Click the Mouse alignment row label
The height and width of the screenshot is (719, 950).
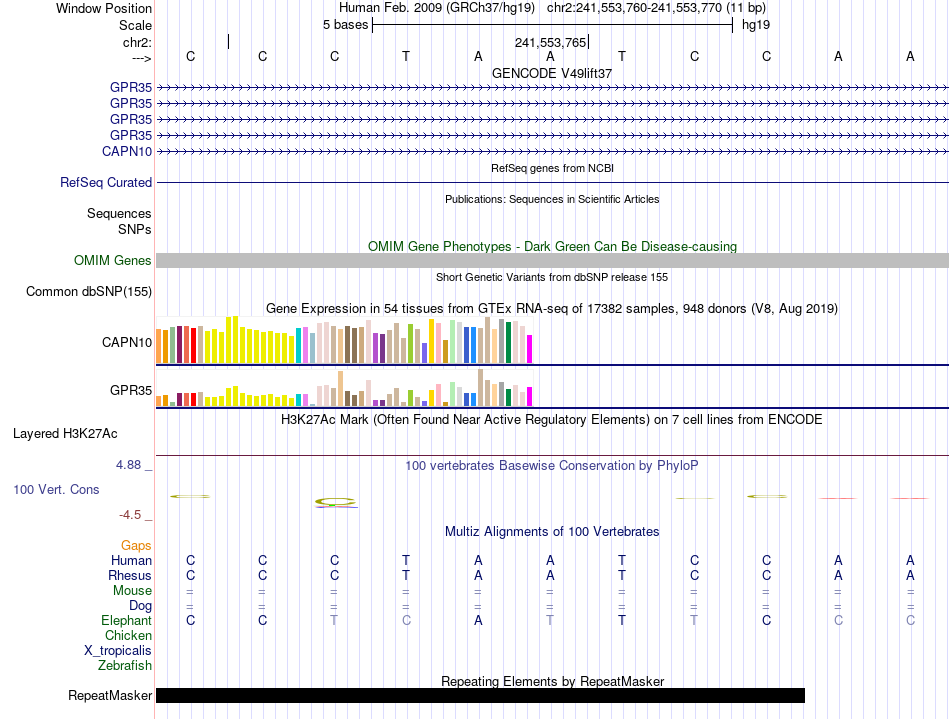pyautogui.click(x=132, y=591)
